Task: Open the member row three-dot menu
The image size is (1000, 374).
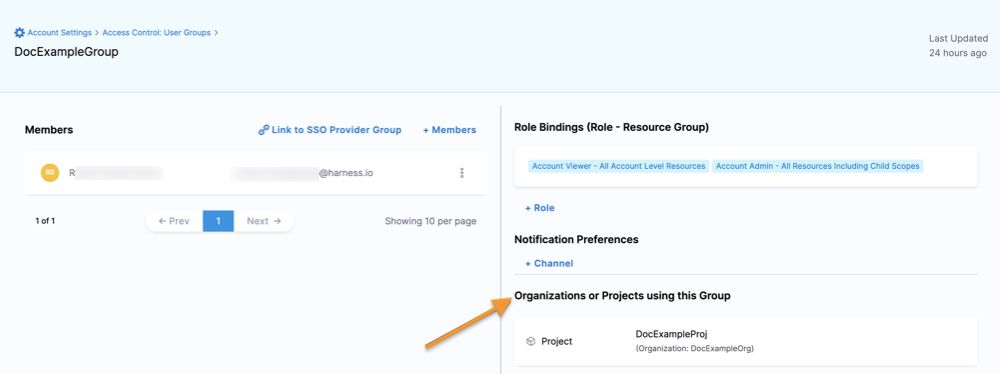Action: [462, 173]
